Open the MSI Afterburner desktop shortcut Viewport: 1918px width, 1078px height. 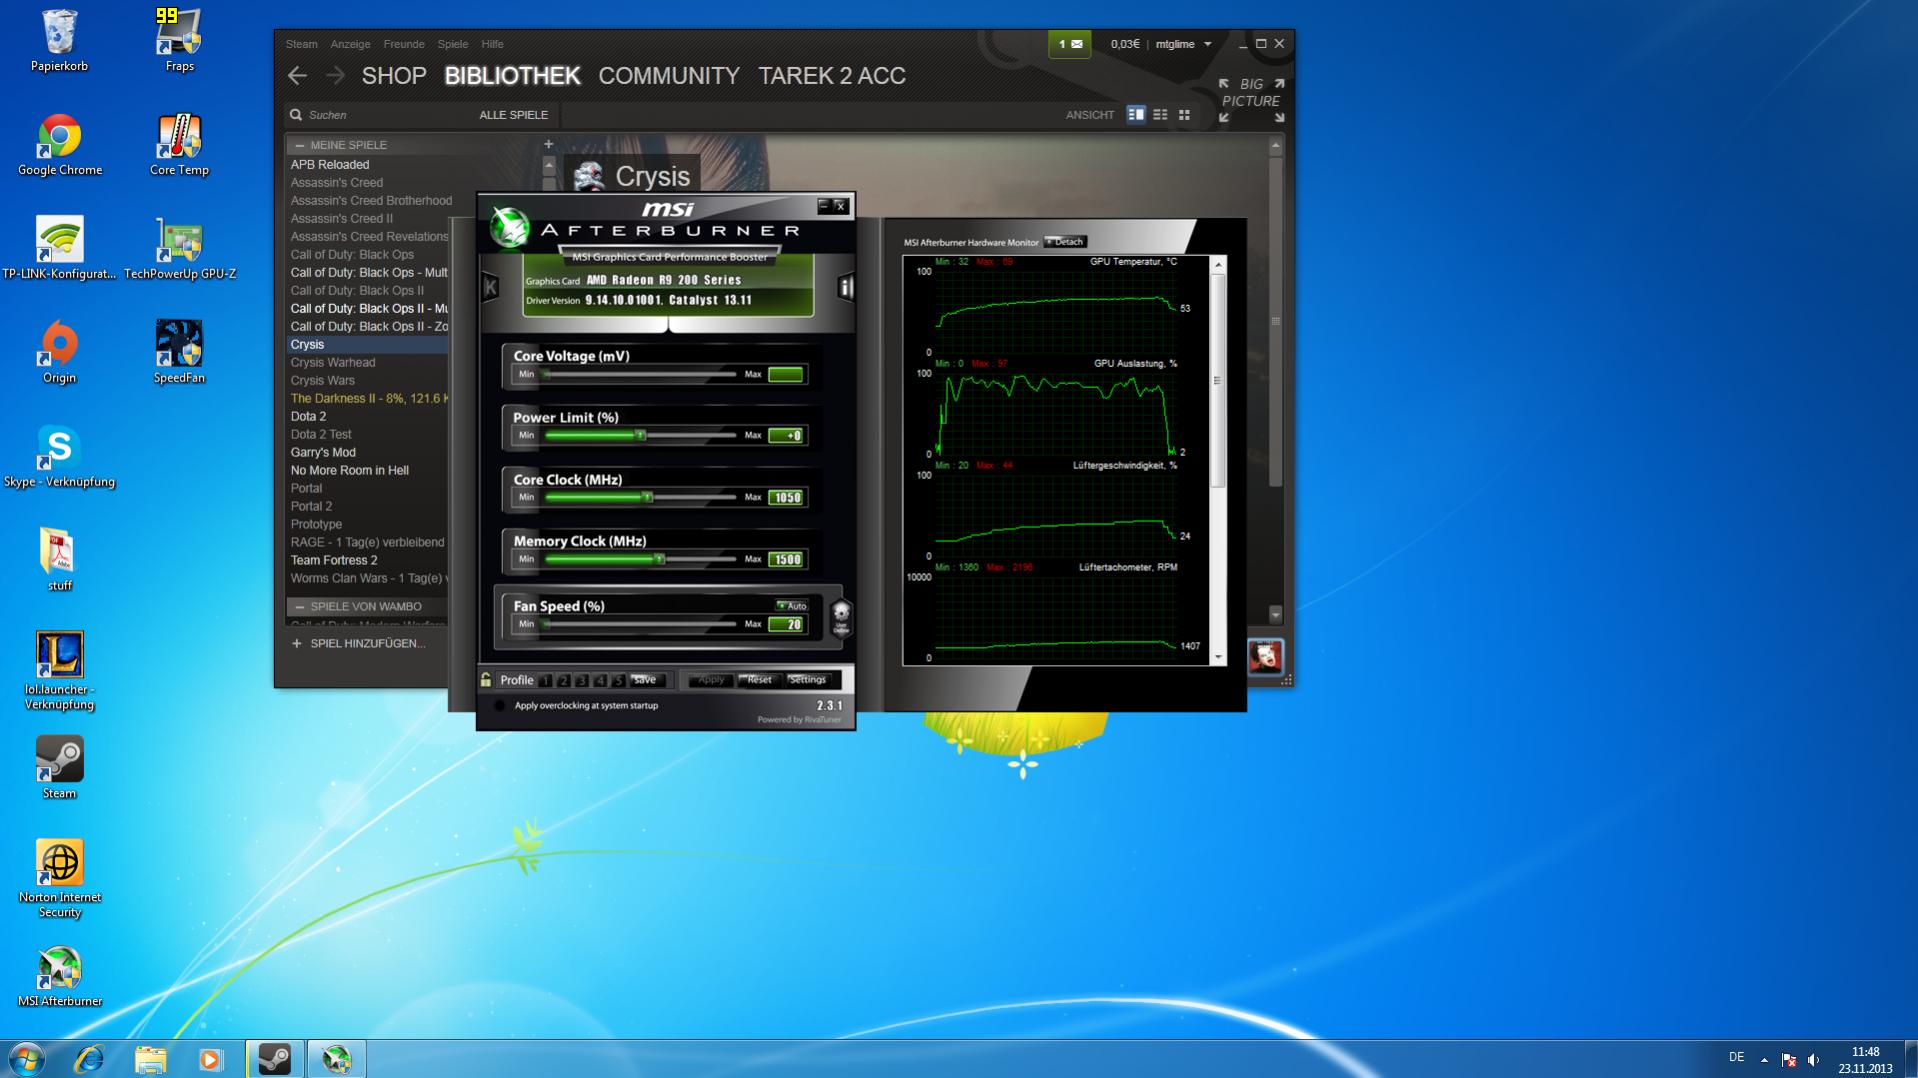(x=59, y=976)
